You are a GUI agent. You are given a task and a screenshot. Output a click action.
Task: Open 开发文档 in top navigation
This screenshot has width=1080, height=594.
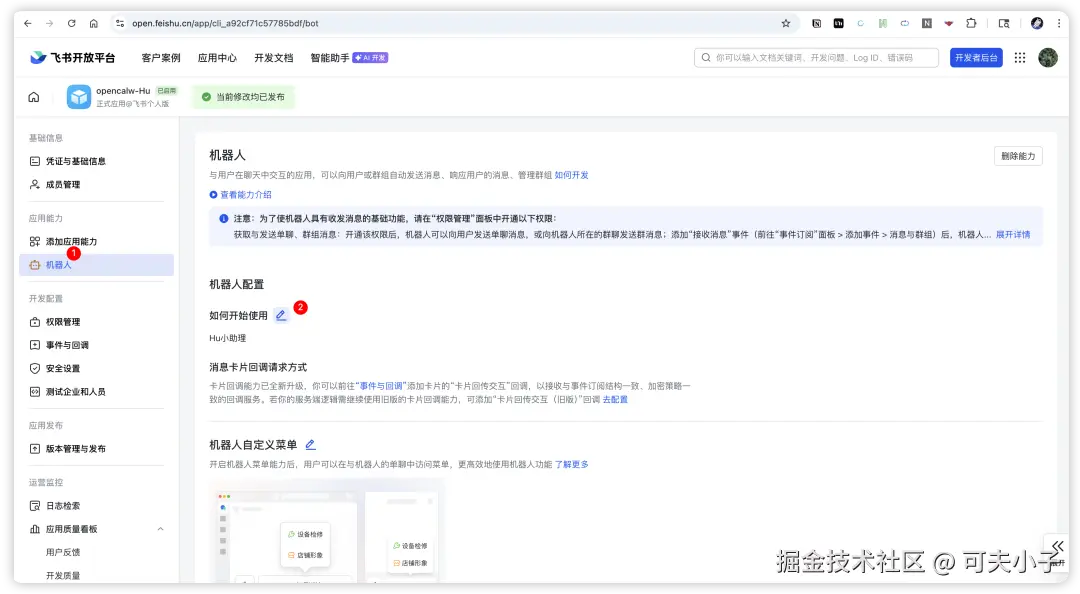pyautogui.click(x=274, y=58)
